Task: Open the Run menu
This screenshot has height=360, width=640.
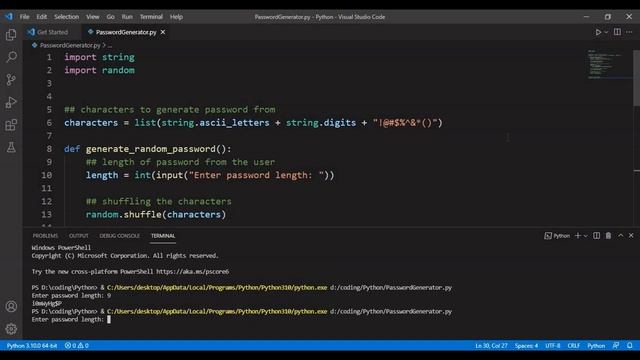Action: pyautogui.click(x=127, y=17)
